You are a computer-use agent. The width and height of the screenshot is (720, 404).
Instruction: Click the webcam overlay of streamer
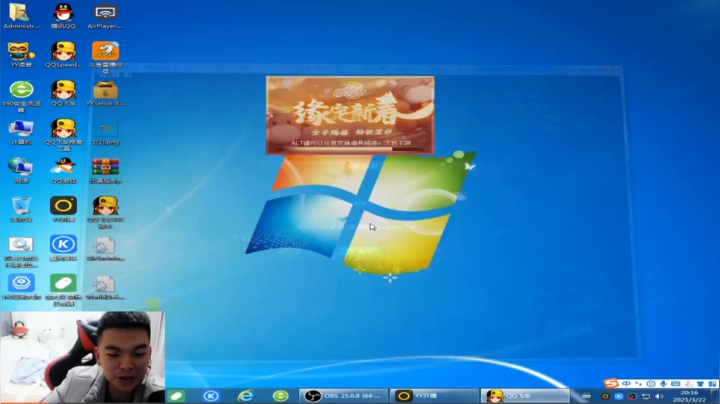coord(83,357)
